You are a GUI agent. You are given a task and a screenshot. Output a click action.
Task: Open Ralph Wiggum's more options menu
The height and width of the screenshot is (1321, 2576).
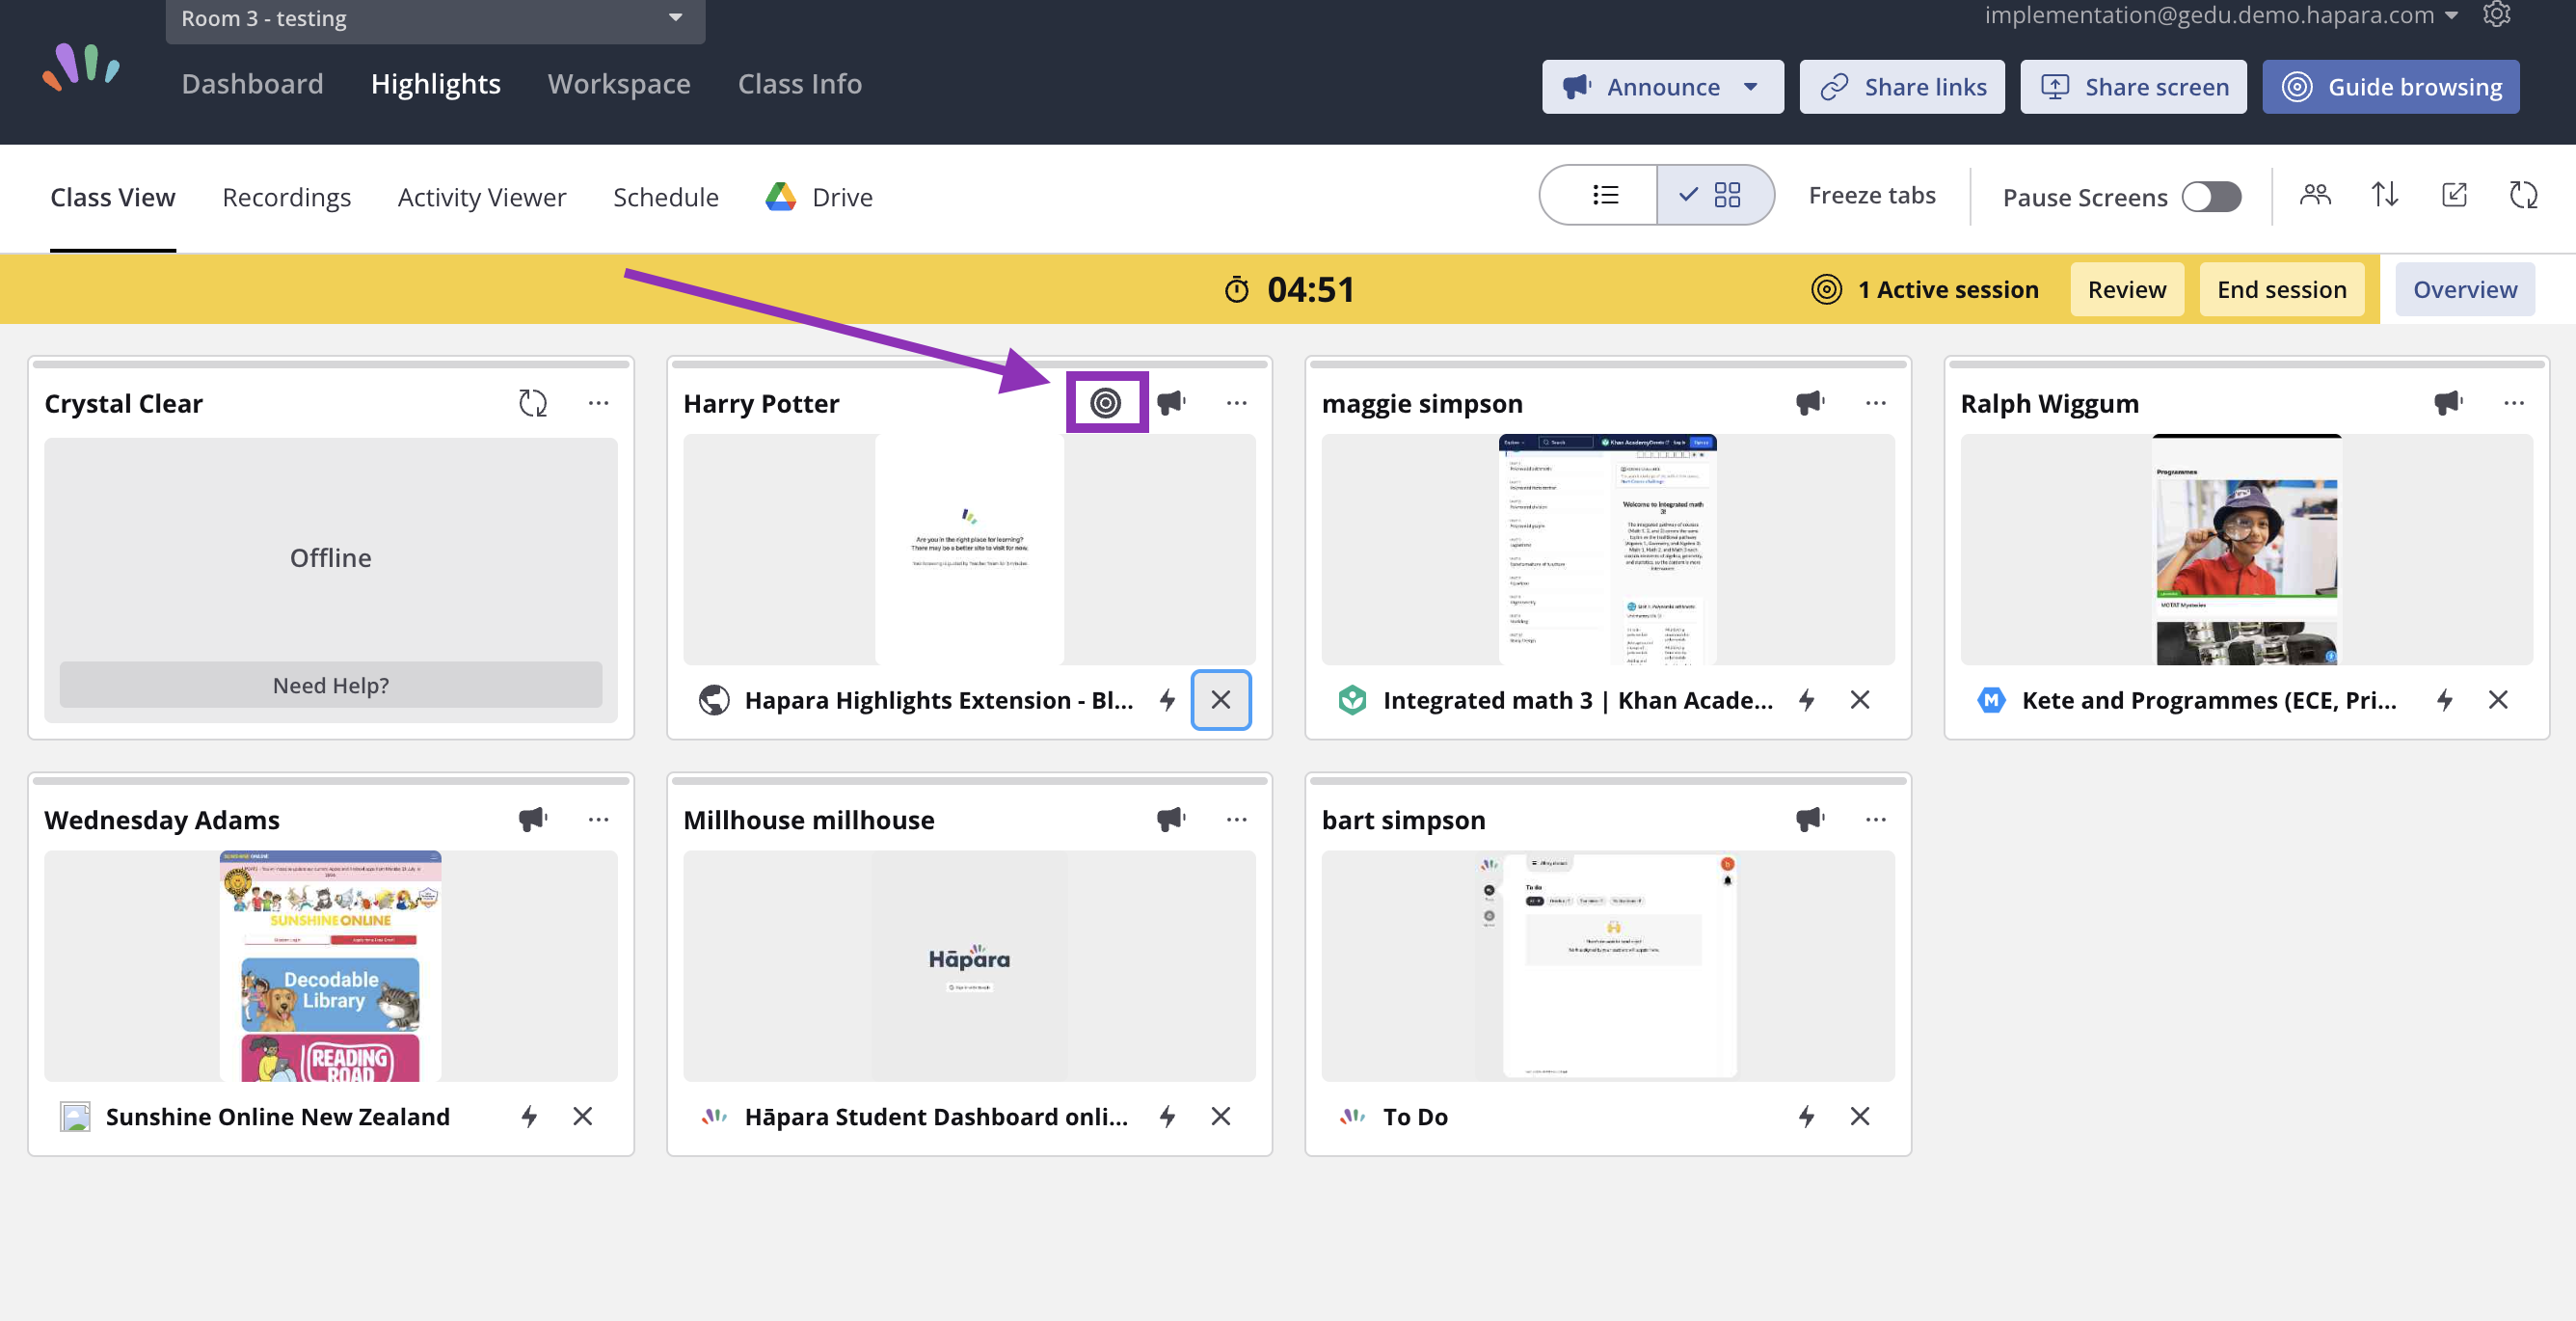coord(2514,403)
